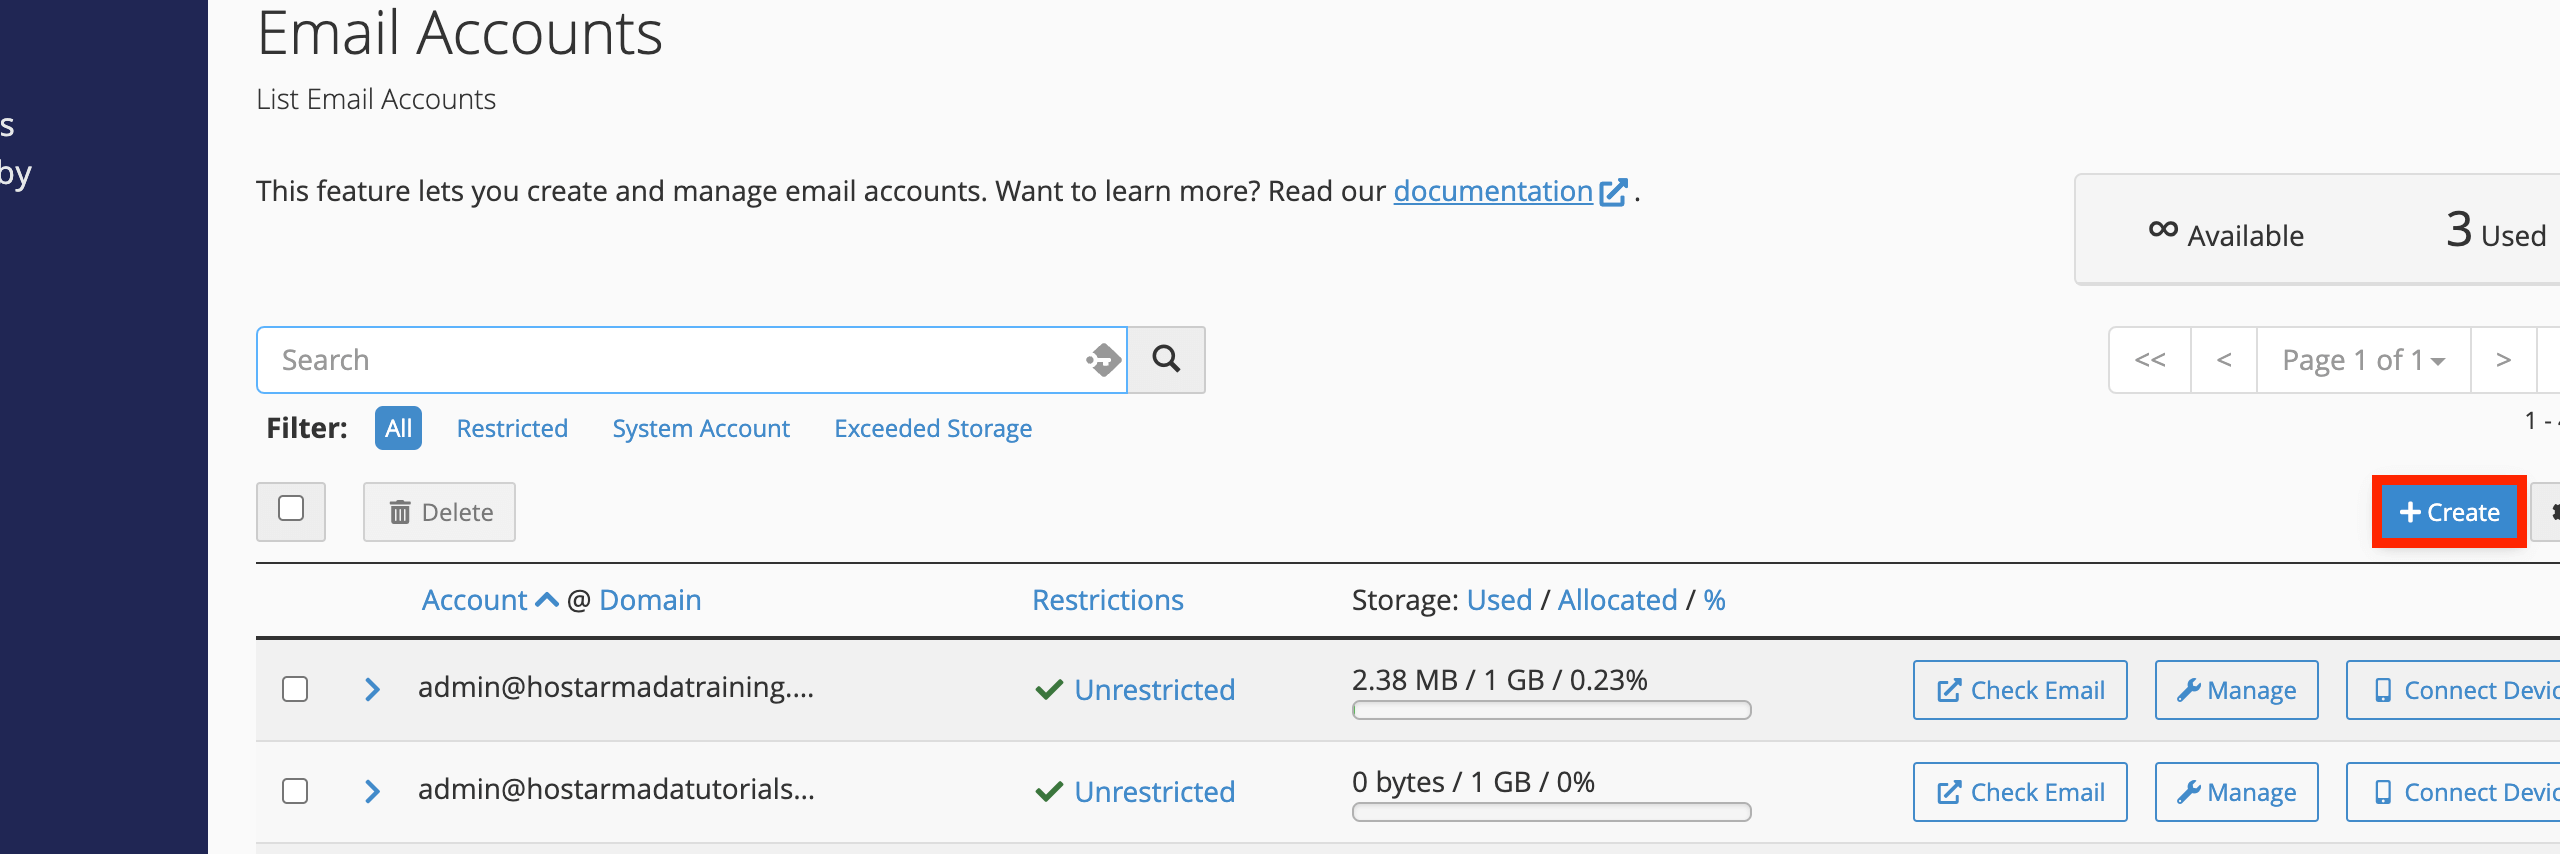Viewport: 2560px width, 854px height.
Task: Select the All filter
Action: tap(398, 428)
